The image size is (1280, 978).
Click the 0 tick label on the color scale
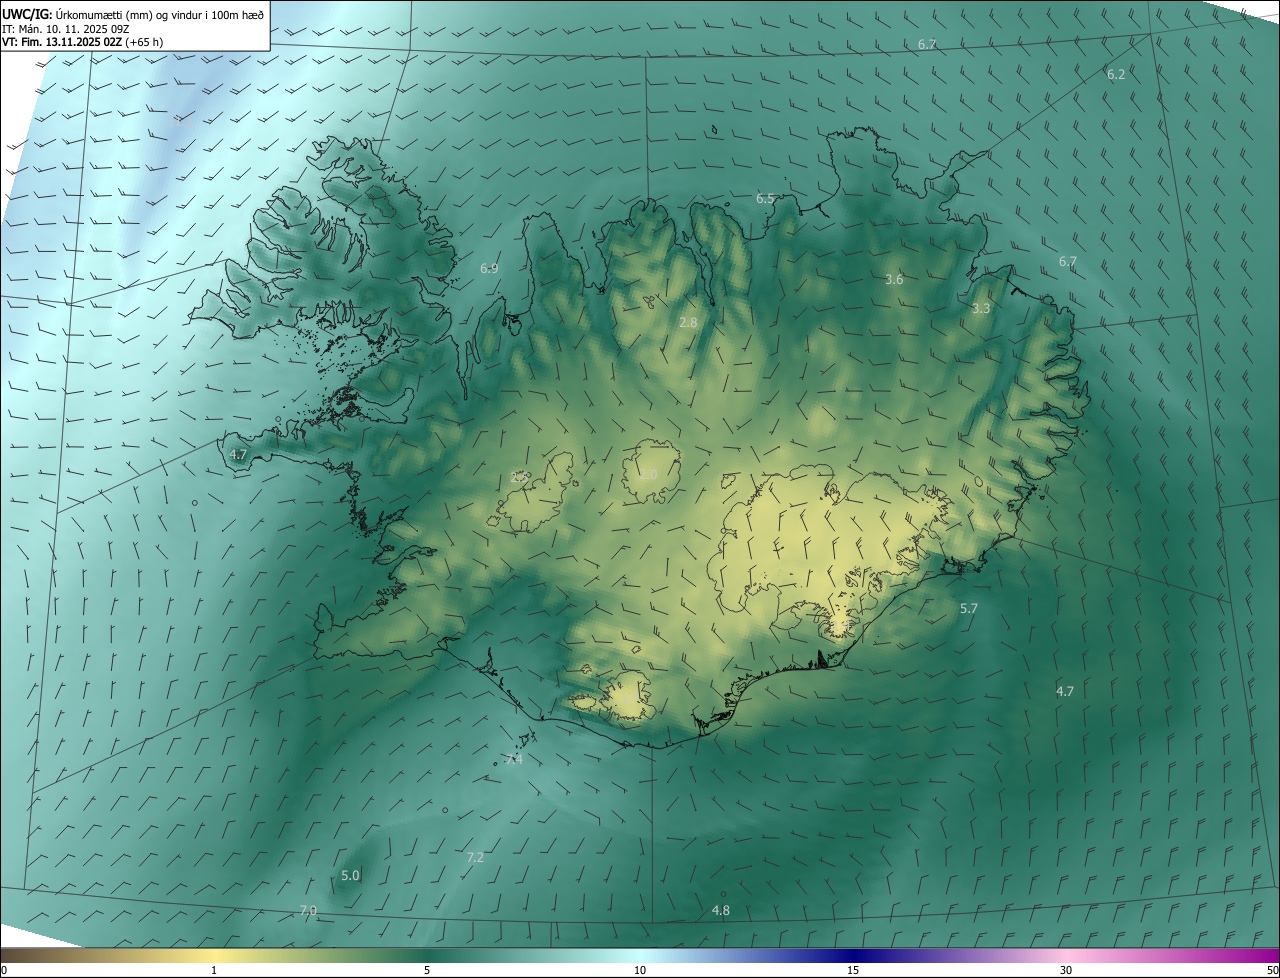click(x=3, y=970)
